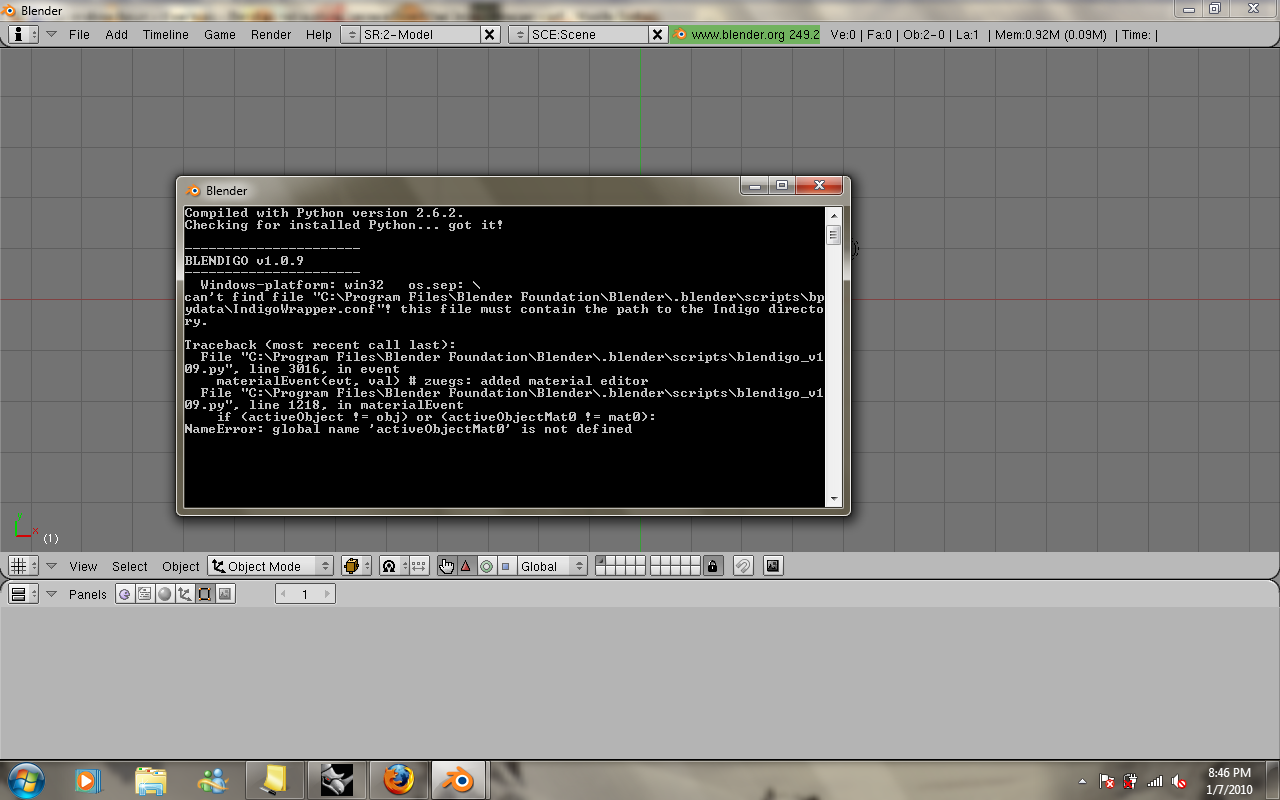Open the Select menu in 3D header
Viewport: 1280px width, 800px height.
click(130, 566)
